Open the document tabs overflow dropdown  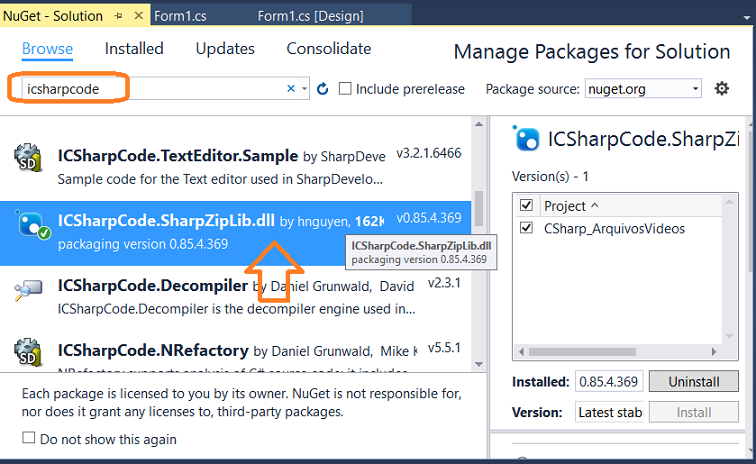click(747, 17)
